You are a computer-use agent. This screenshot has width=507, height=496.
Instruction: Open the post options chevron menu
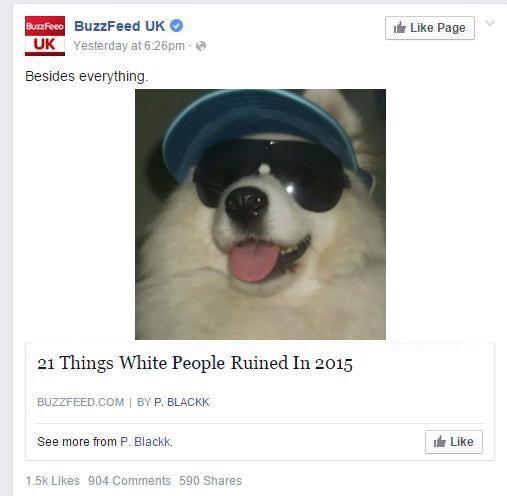click(x=490, y=23)
